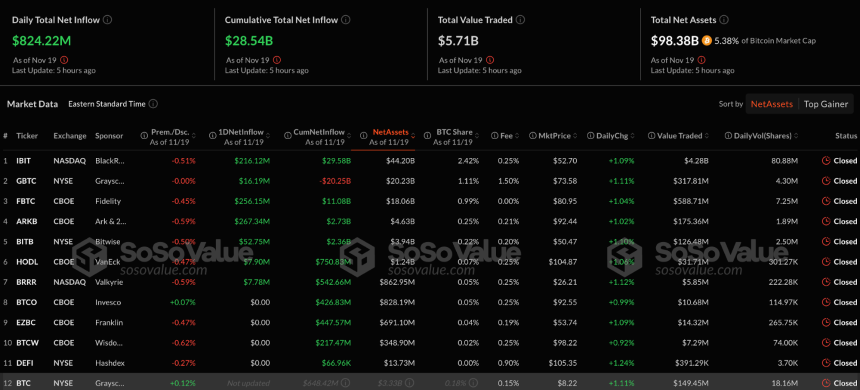The image size is (860, 390).
Task: Click Valkyrie sponsor cell
Action: [109, 282]
